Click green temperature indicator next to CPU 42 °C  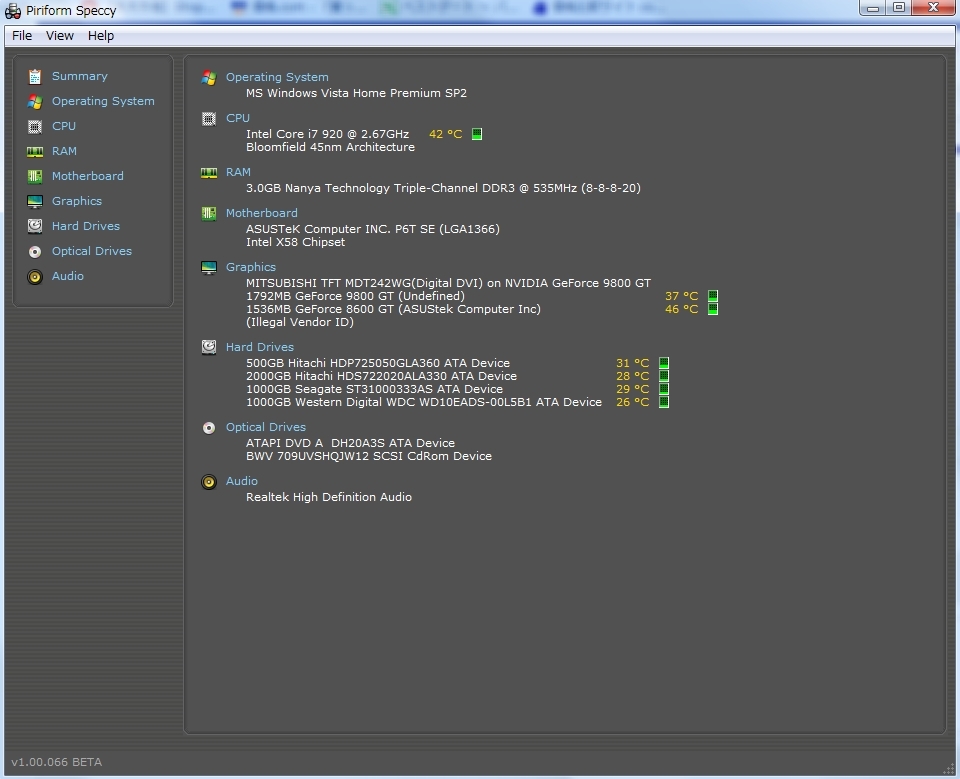click(477, 134)
